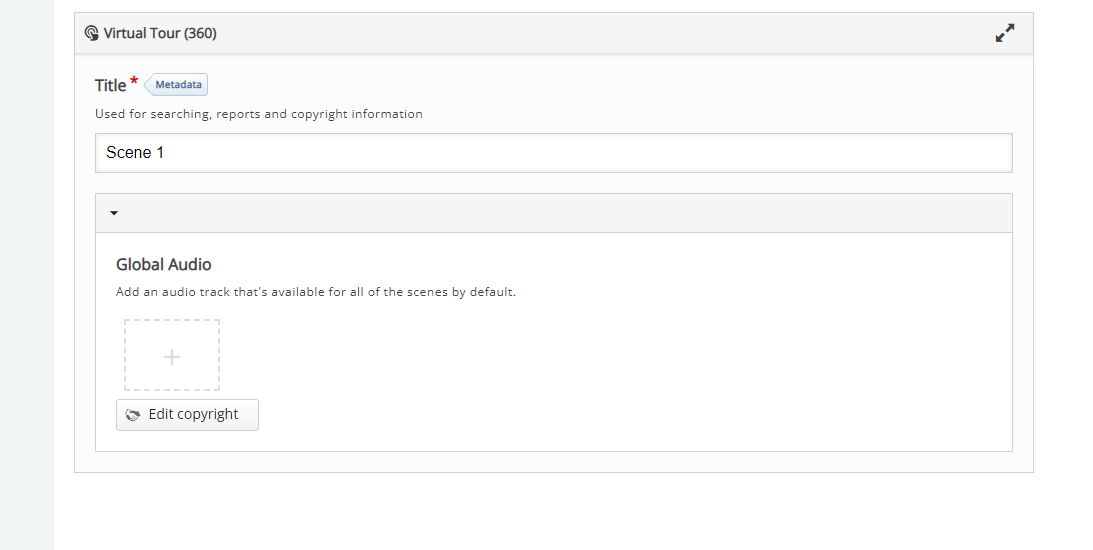1093x550 pixels.
Task: Click the 'Used for searching' description text
Action: click(x=259, y=114)
